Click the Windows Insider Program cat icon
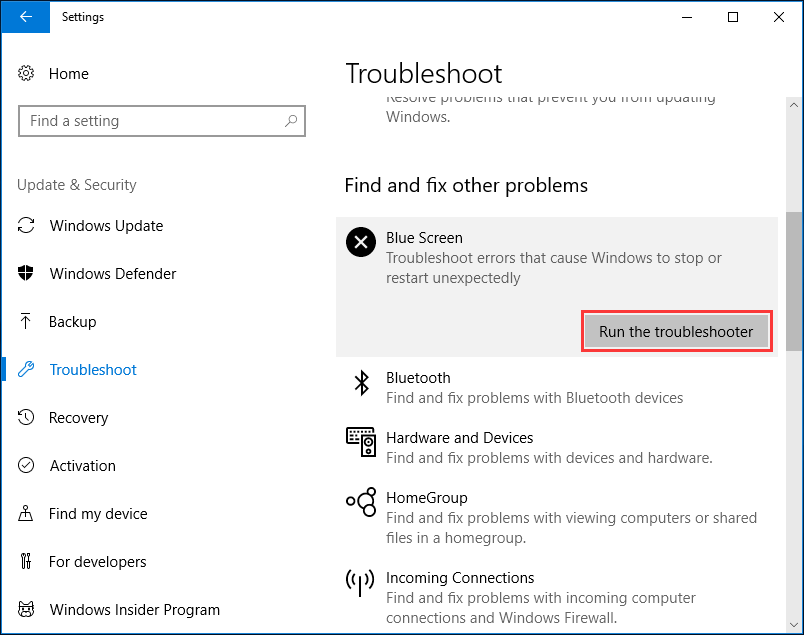 (26, 609)
